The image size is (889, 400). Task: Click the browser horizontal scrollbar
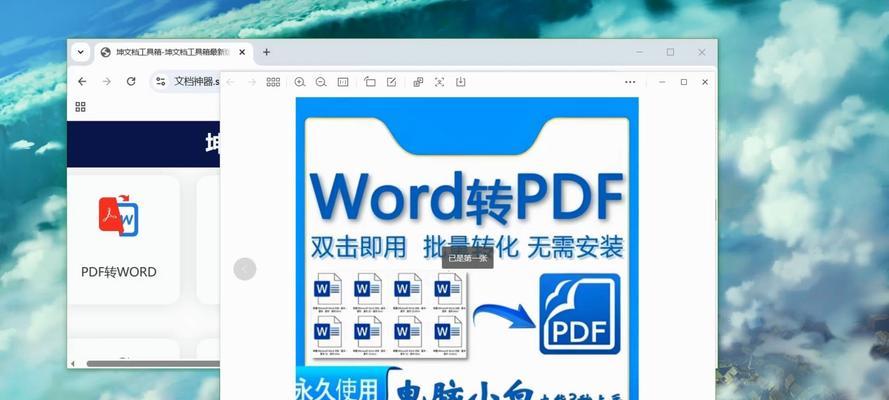click(153, 364)
